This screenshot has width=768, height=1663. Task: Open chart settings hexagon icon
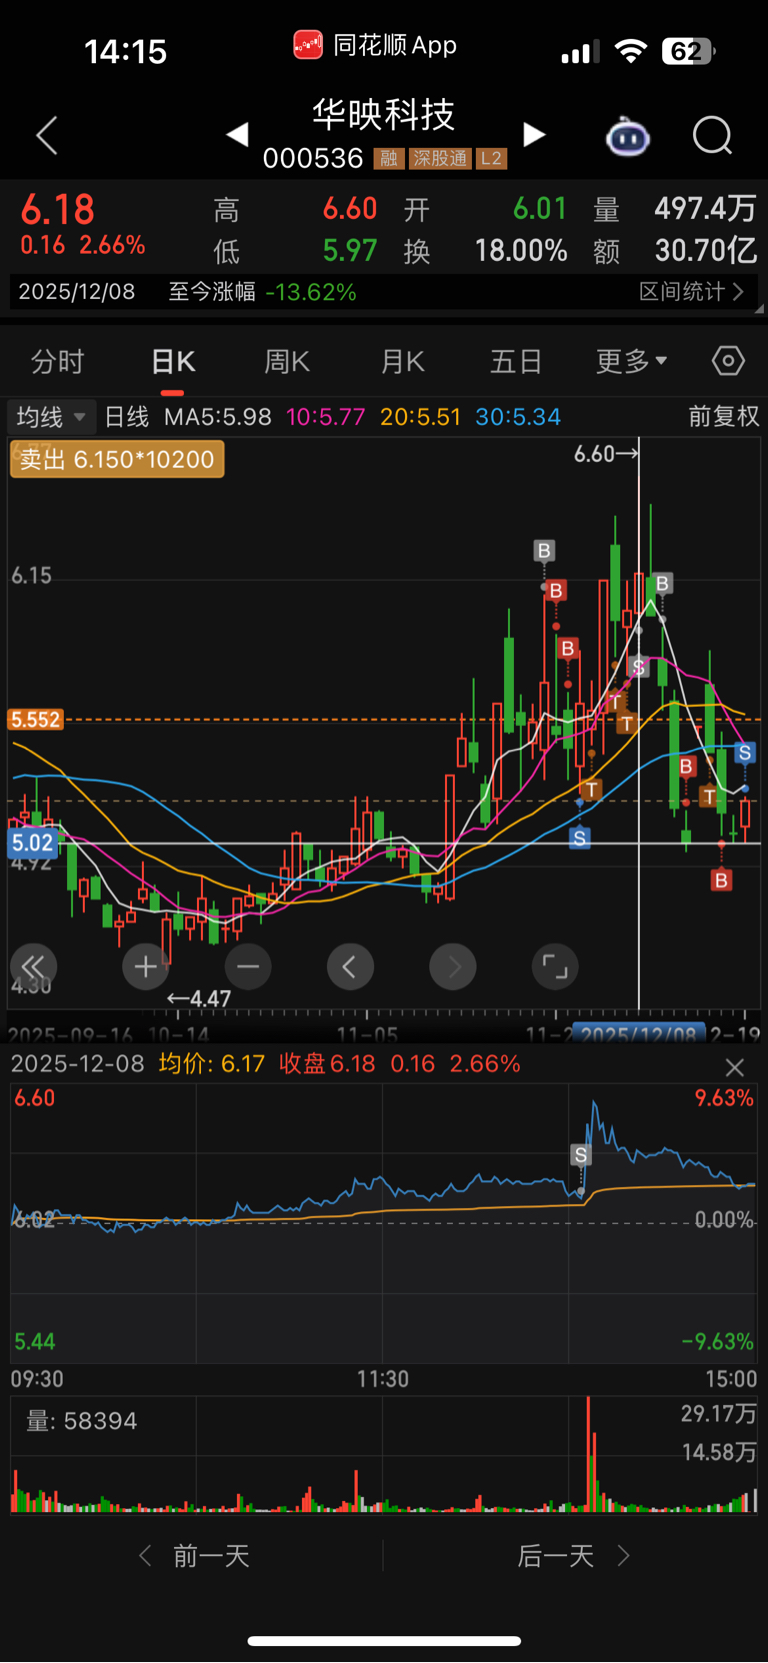(x=728, y=361)
